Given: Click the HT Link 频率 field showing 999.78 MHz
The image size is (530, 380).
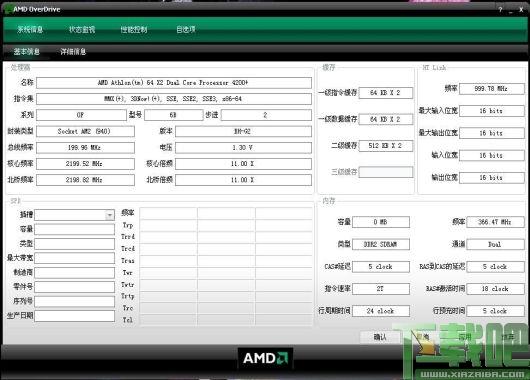Looking at the screenshot, I should pyautogui.click(x=492, y=89).
